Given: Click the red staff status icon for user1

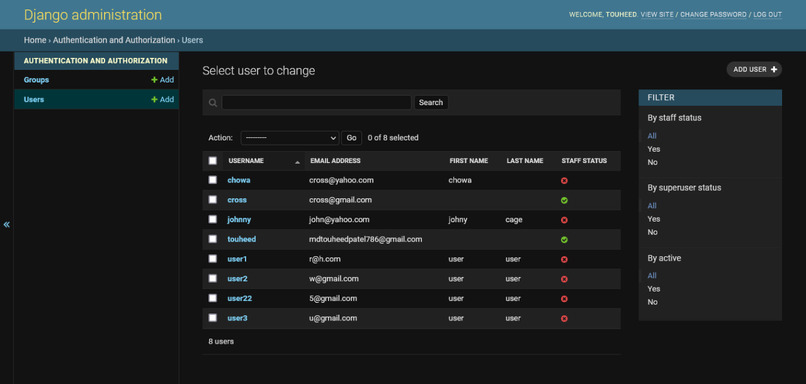Looking at the screenshot, I should click(x=564, y=260).
